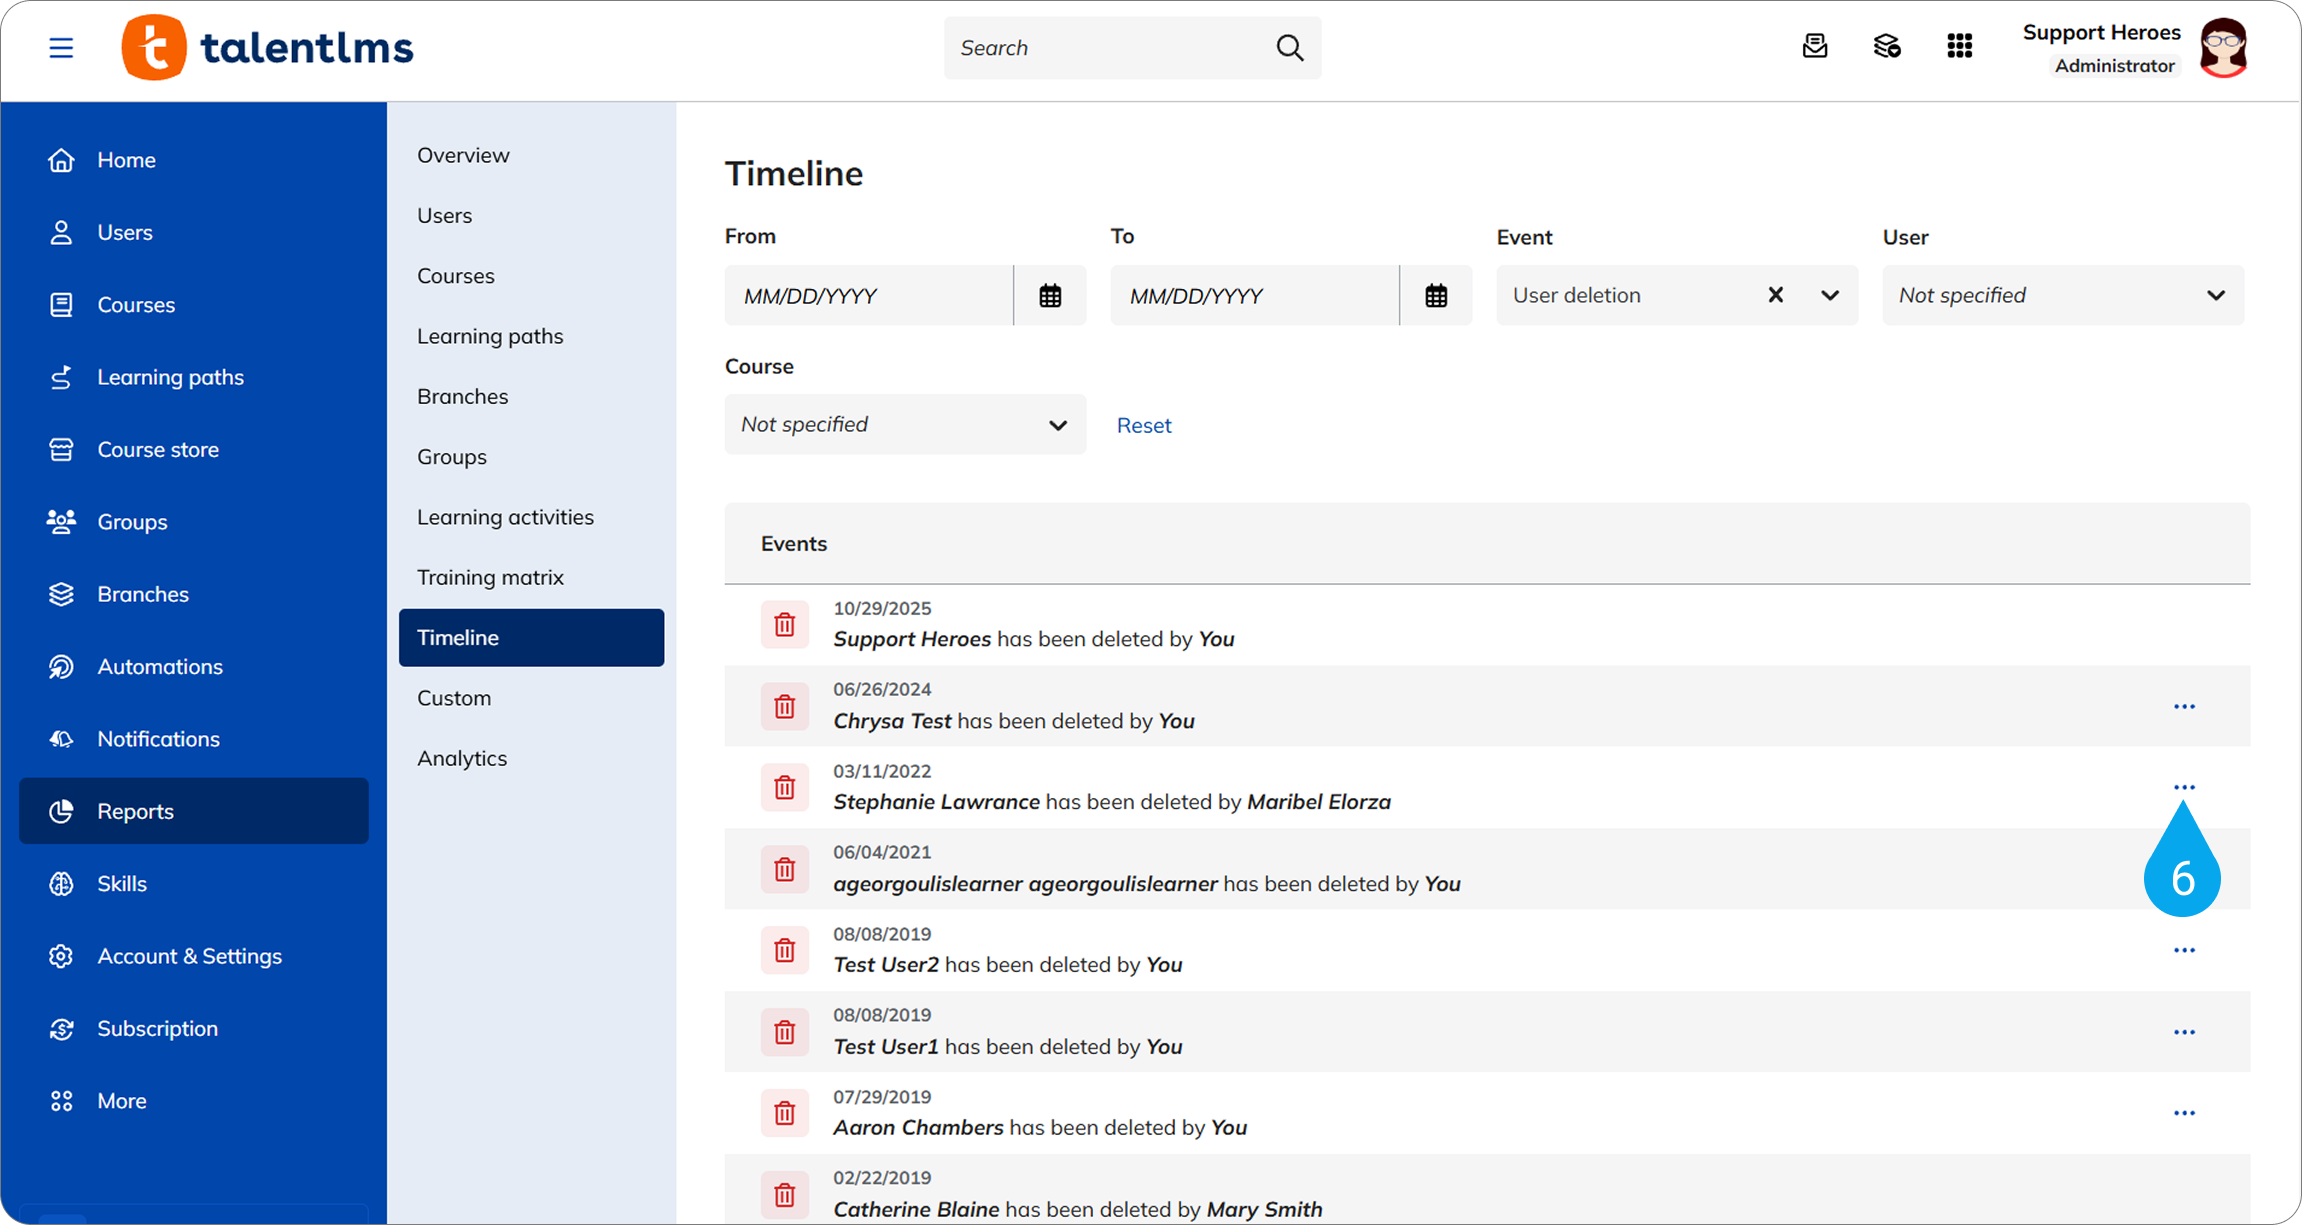Open the branches switcher icon in header
The width and height of the screenshot is (2302, 1225).
[x=1887, y=46]
